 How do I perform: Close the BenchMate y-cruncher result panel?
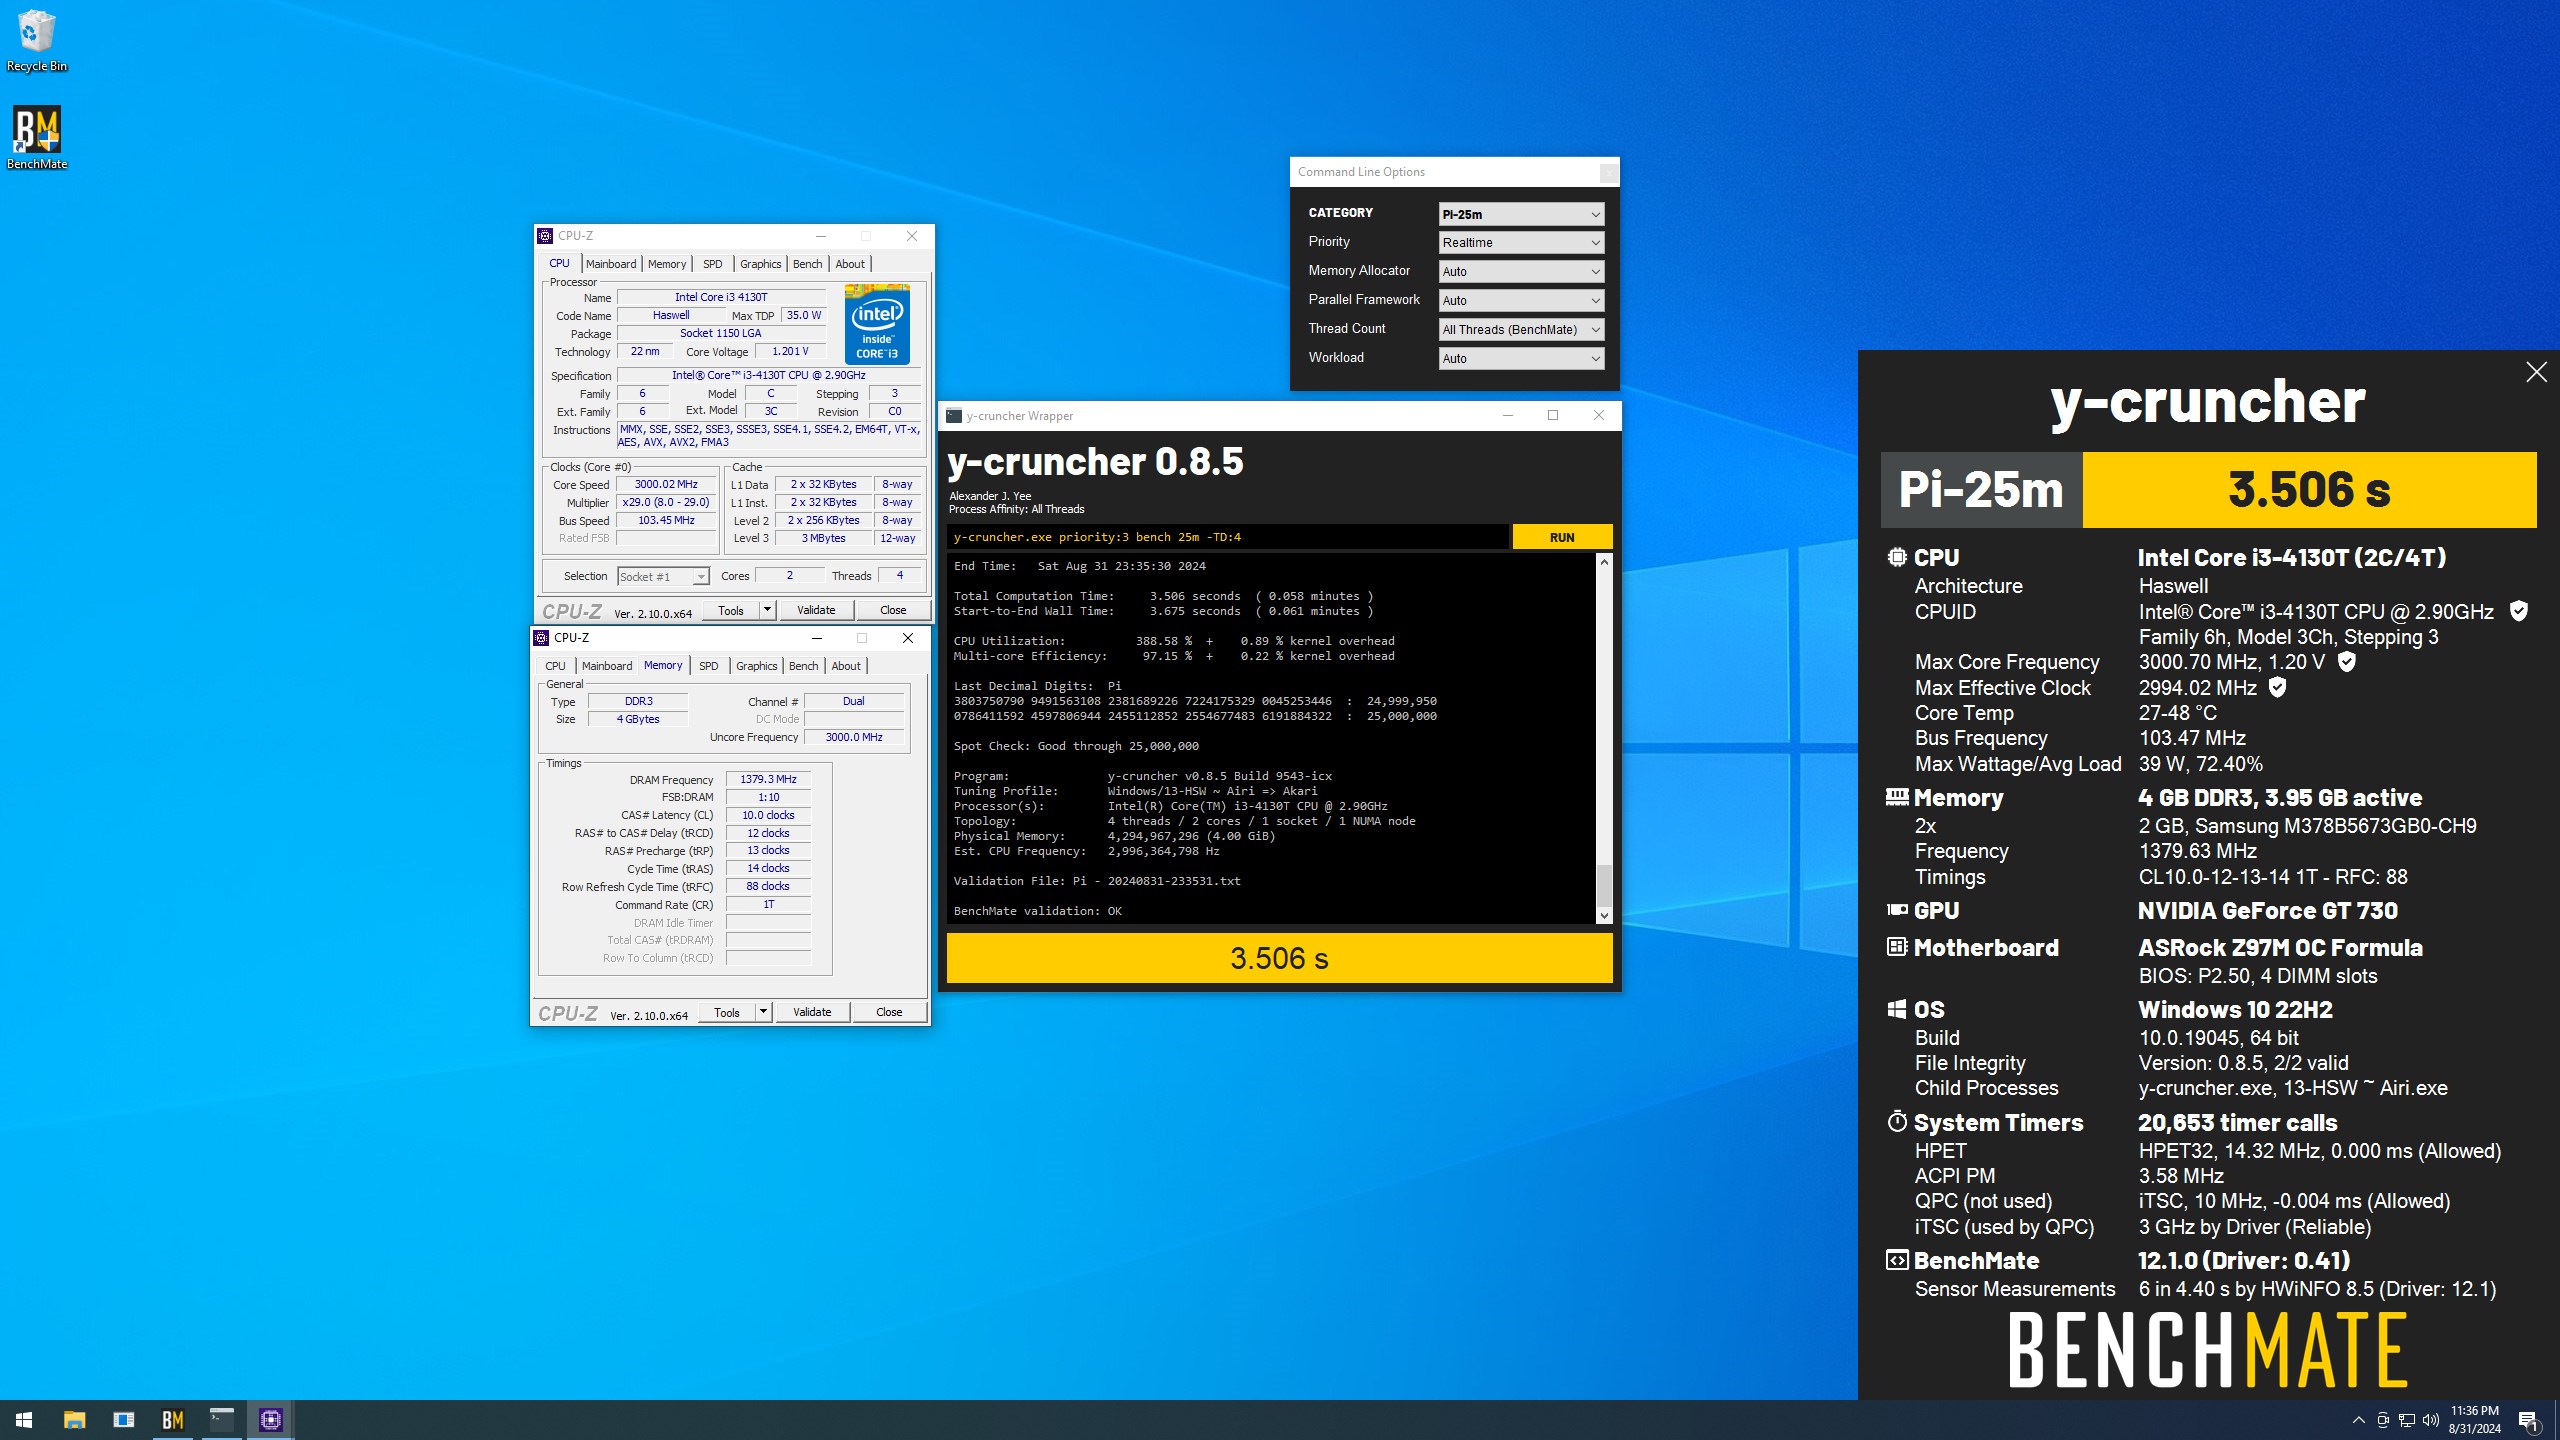pyautogui.click(x=2536, y=373)
